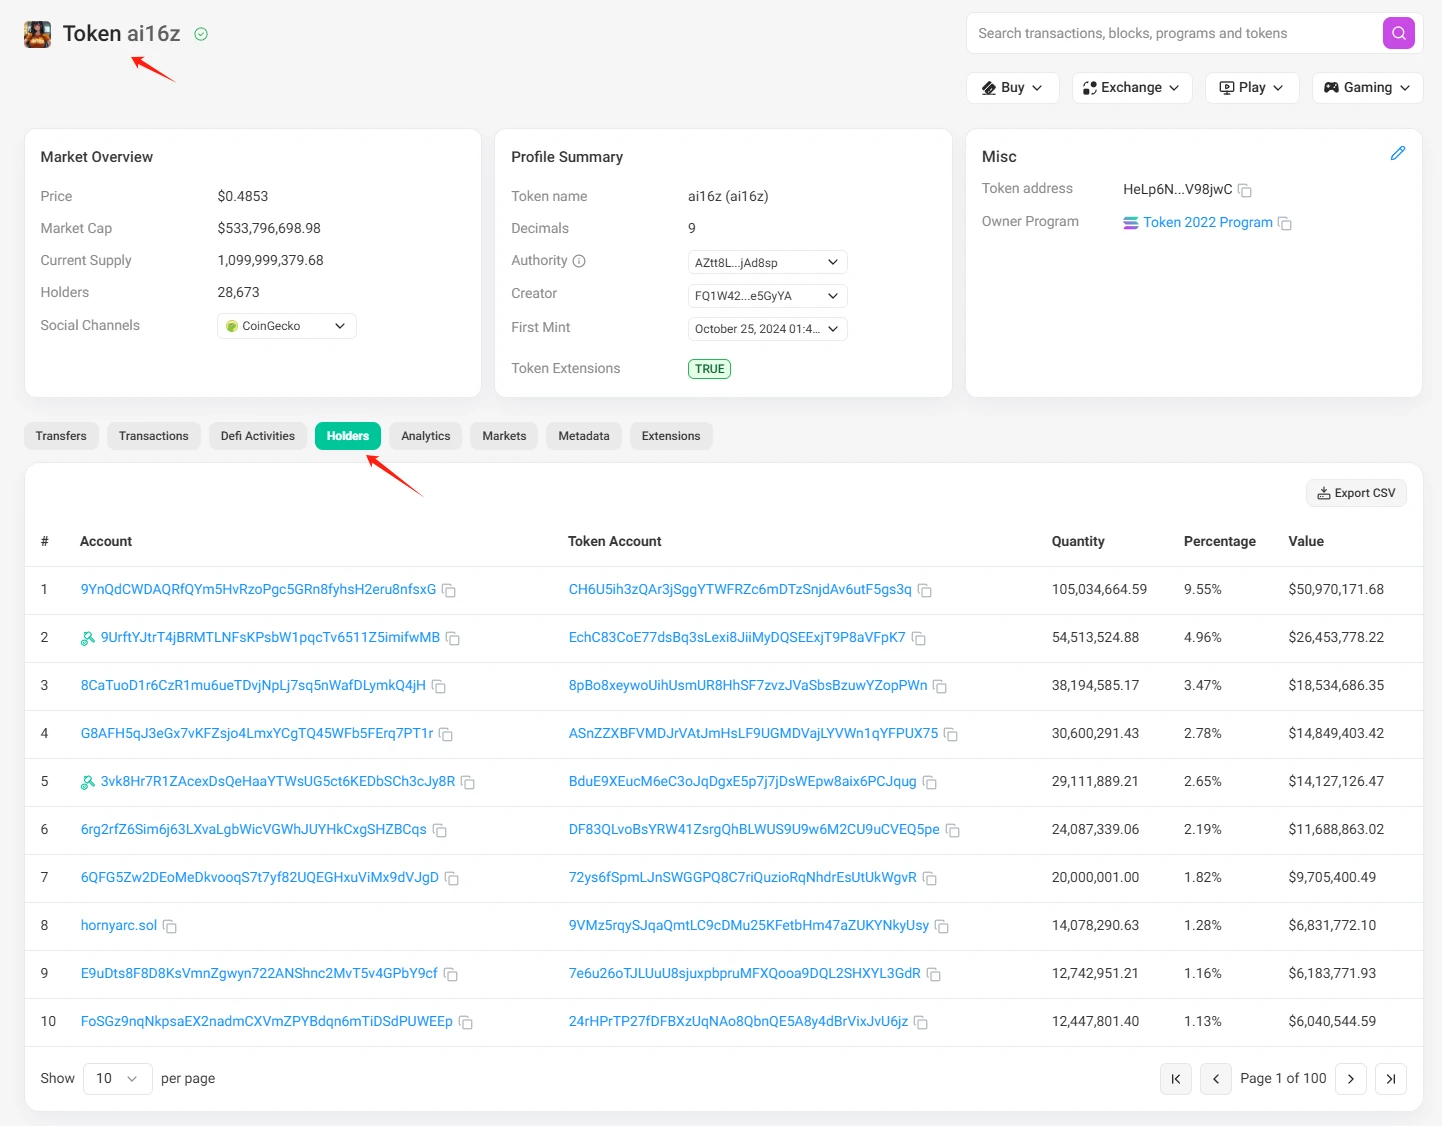Go to the last page of holders
Screen dimensions: 1442x1126
pos(1390,1079)
